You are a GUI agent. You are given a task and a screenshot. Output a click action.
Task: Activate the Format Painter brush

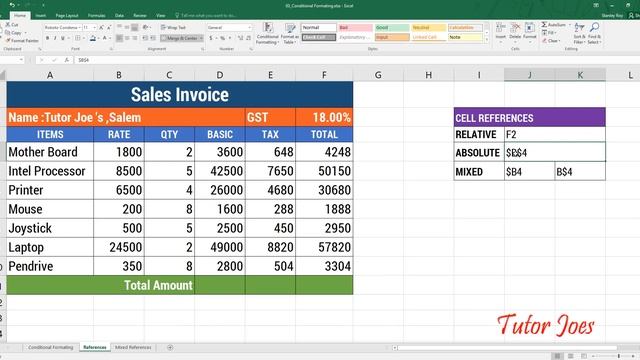22,41
